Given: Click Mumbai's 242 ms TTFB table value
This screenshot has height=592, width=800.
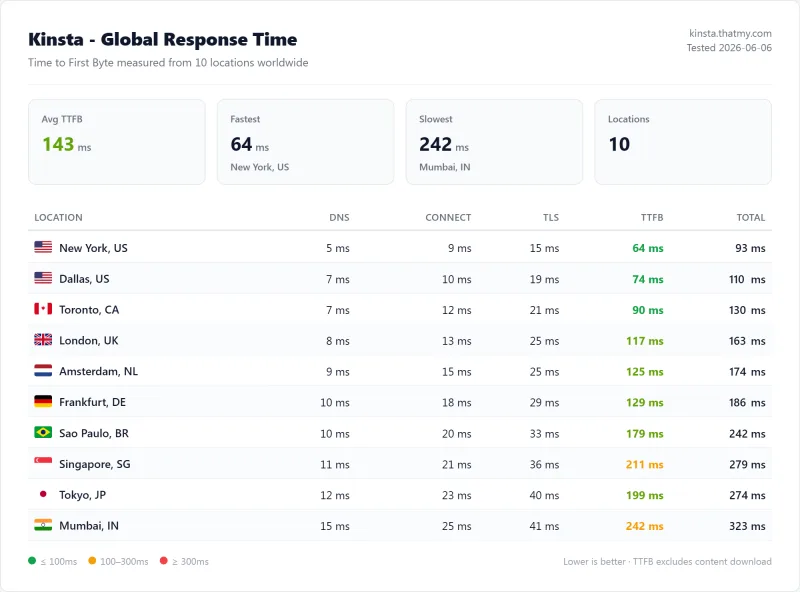Looking at the screenshot, I should point(645,526).
